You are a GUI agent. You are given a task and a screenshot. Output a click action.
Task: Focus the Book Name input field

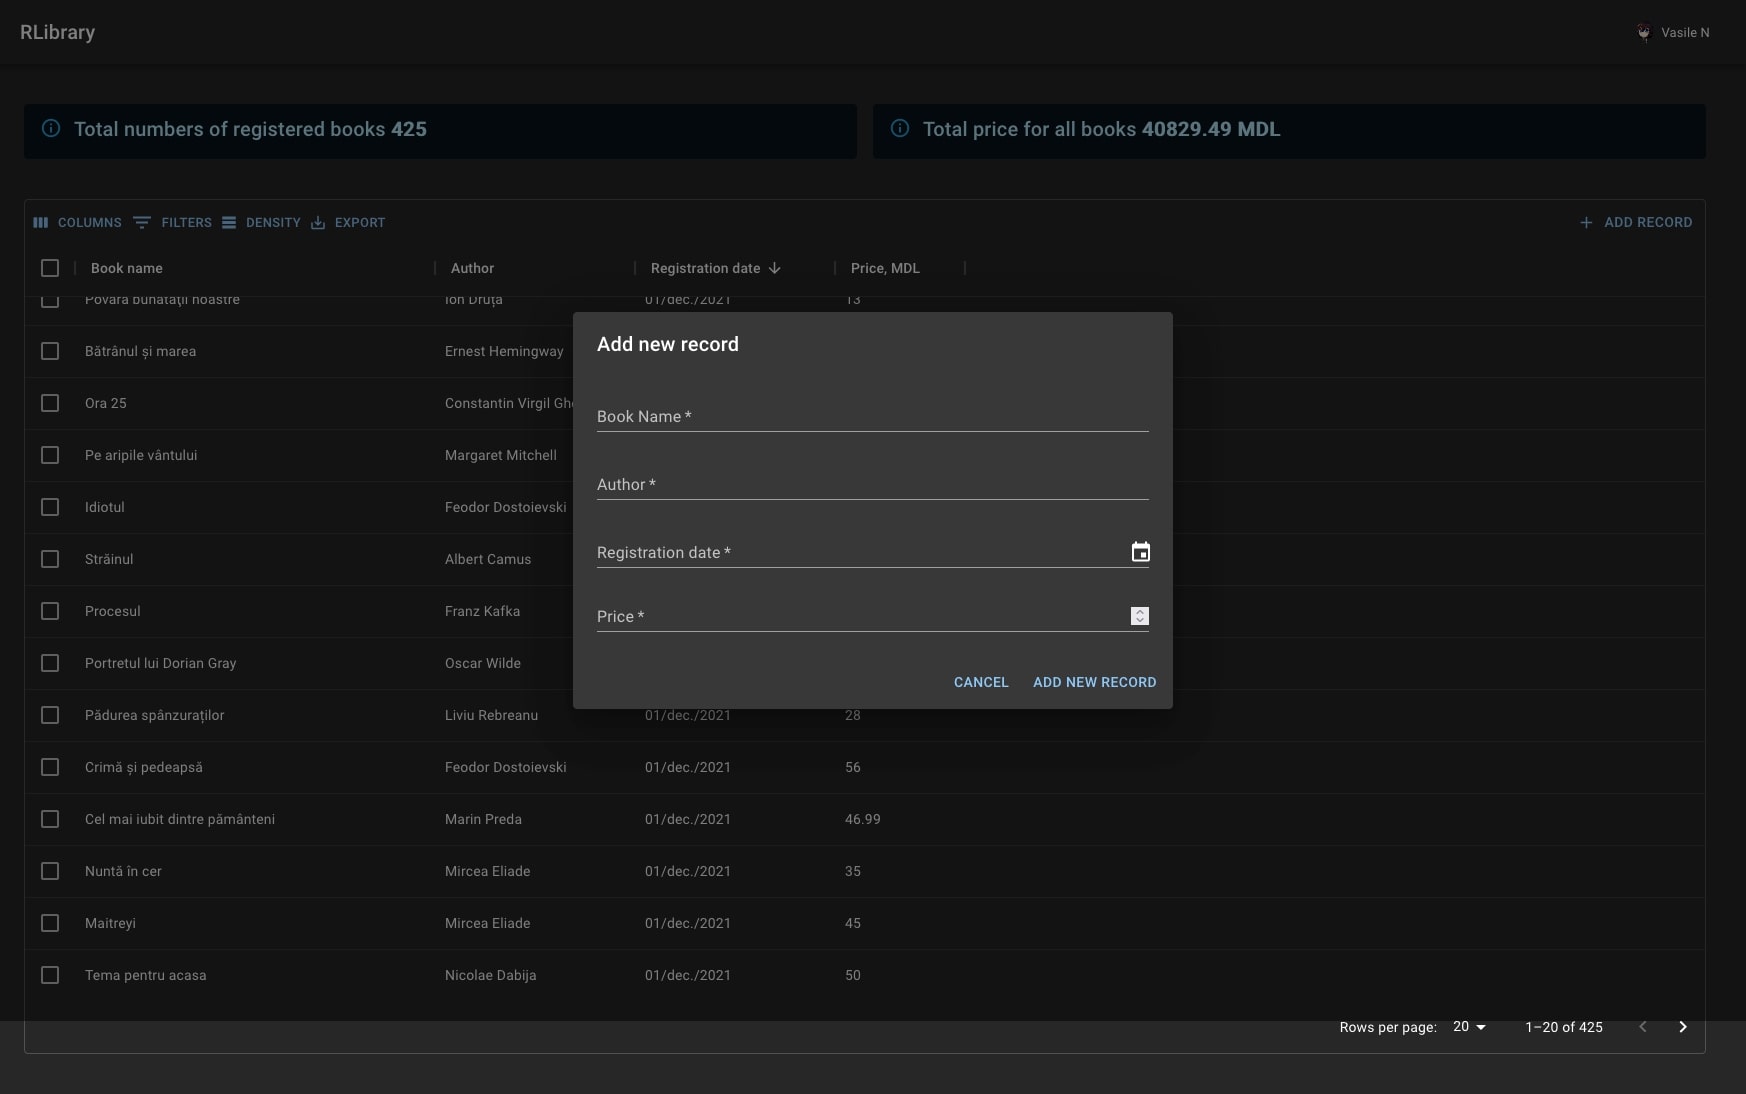[872, 417]
